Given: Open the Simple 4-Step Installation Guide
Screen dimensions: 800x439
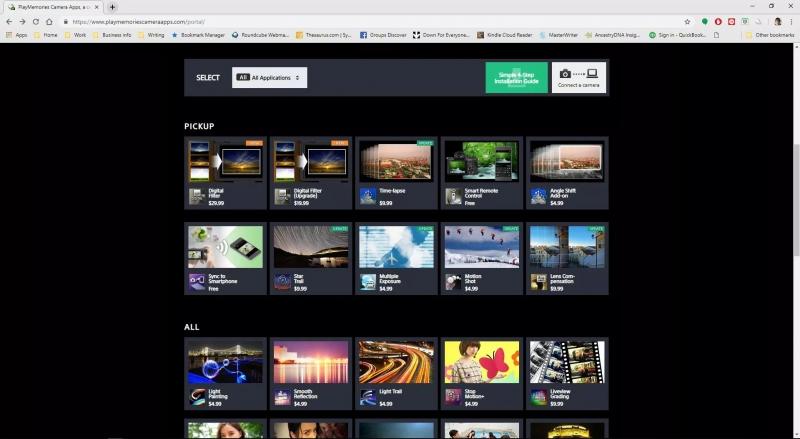Looking at the screenshot, I should 516,78.
